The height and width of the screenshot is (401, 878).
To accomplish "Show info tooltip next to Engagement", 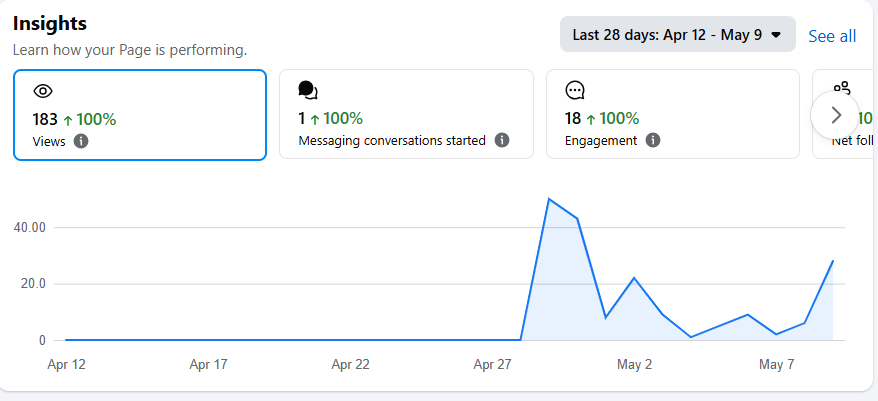I will point(653,140).
